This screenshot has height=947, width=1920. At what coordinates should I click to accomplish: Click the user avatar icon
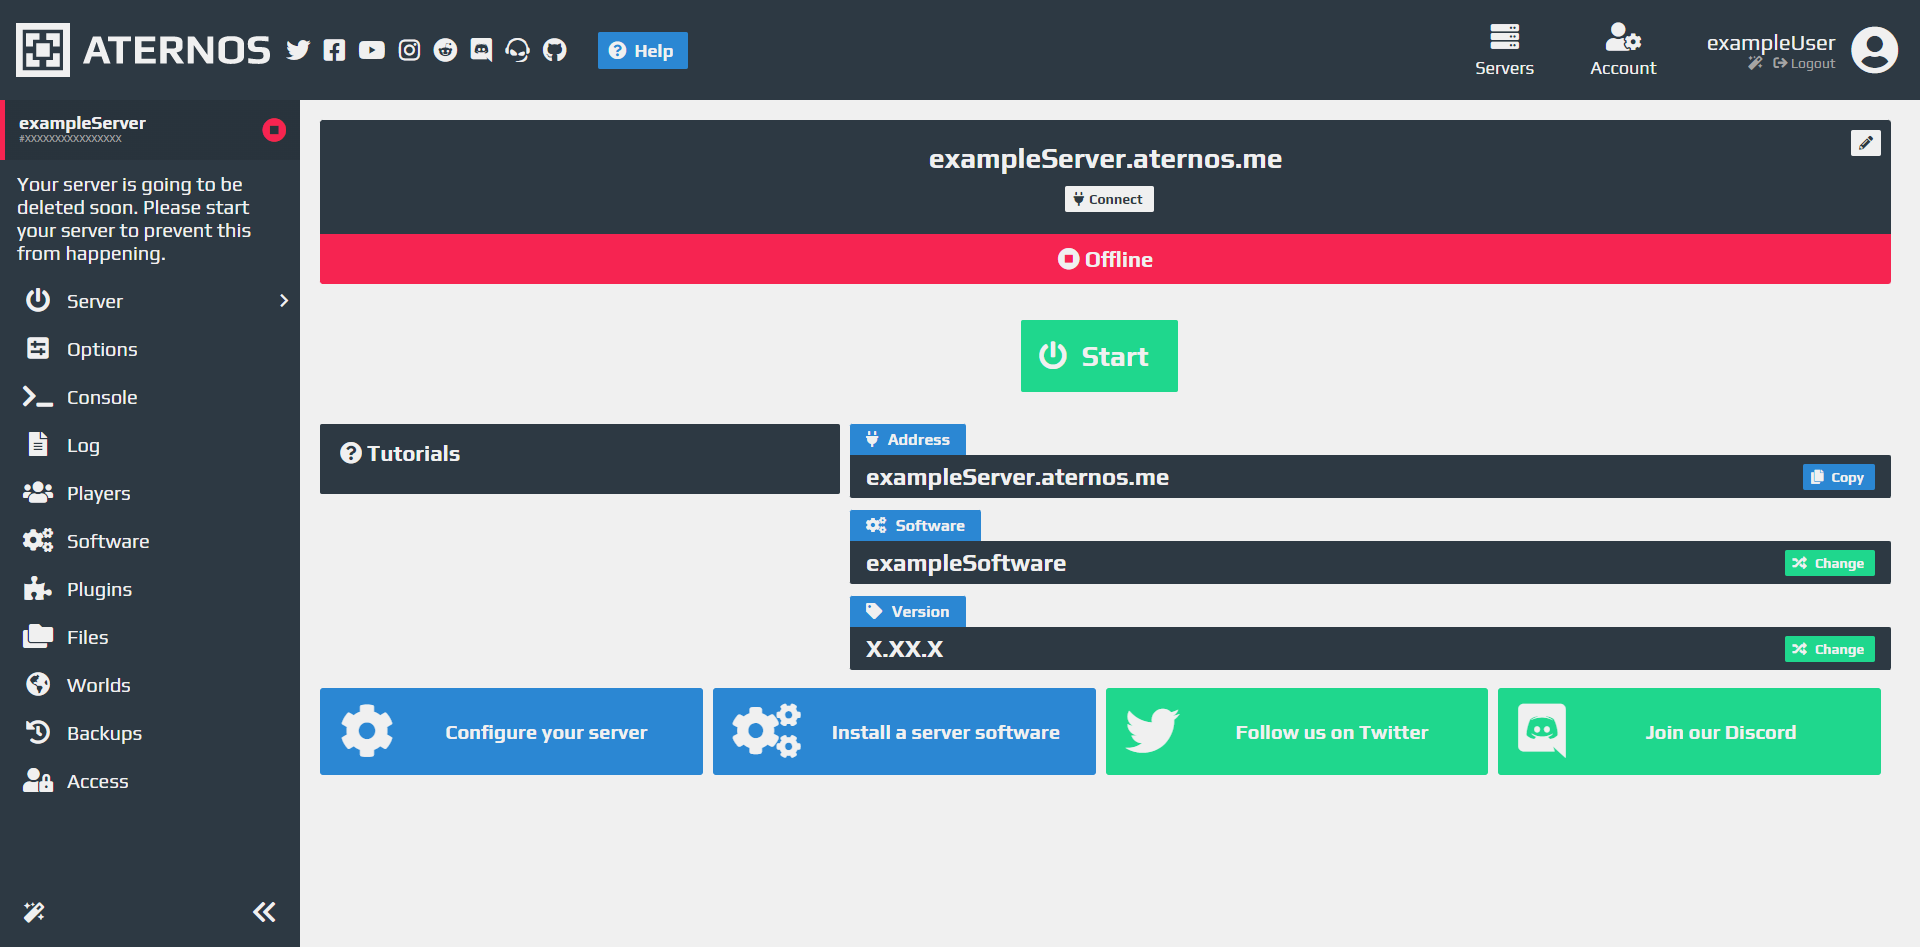(x=1874, y=50)
